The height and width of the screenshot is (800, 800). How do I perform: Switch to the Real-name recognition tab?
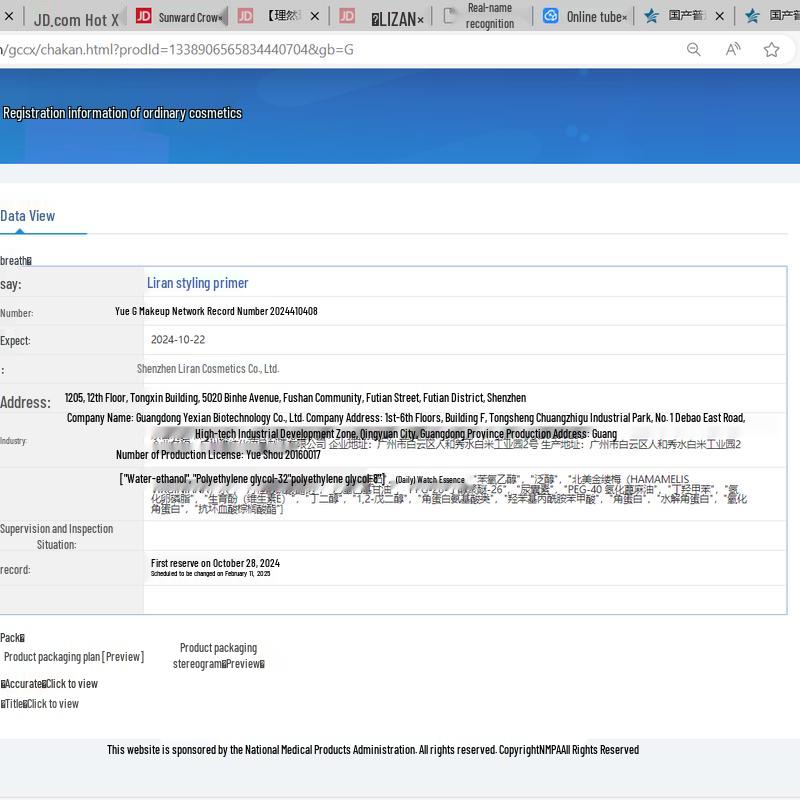[x=489, y=16]
